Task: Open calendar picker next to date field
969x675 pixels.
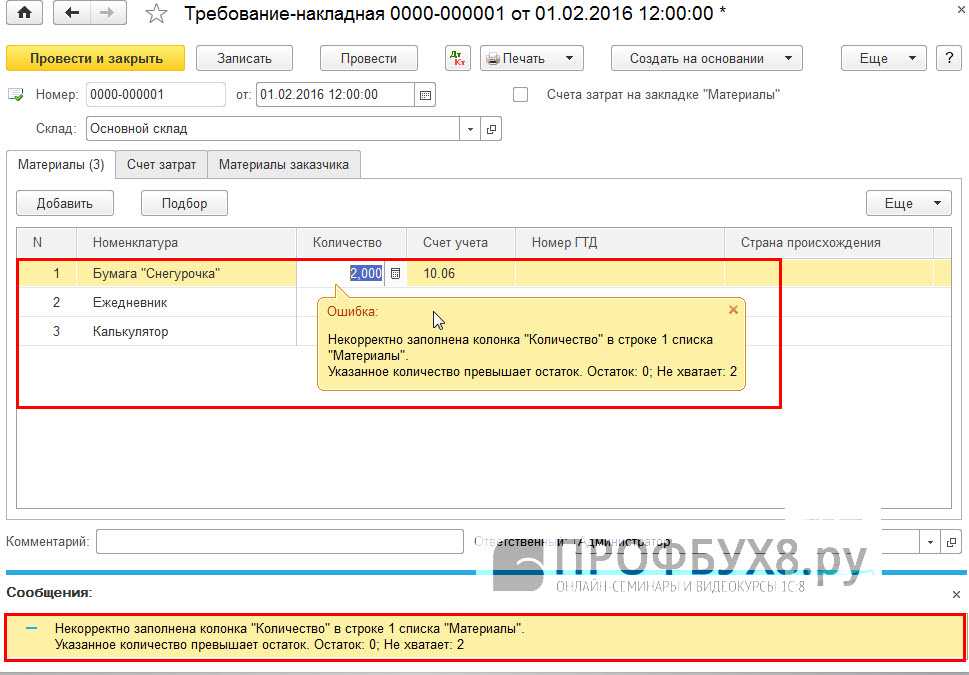Action: coord(425,95)
